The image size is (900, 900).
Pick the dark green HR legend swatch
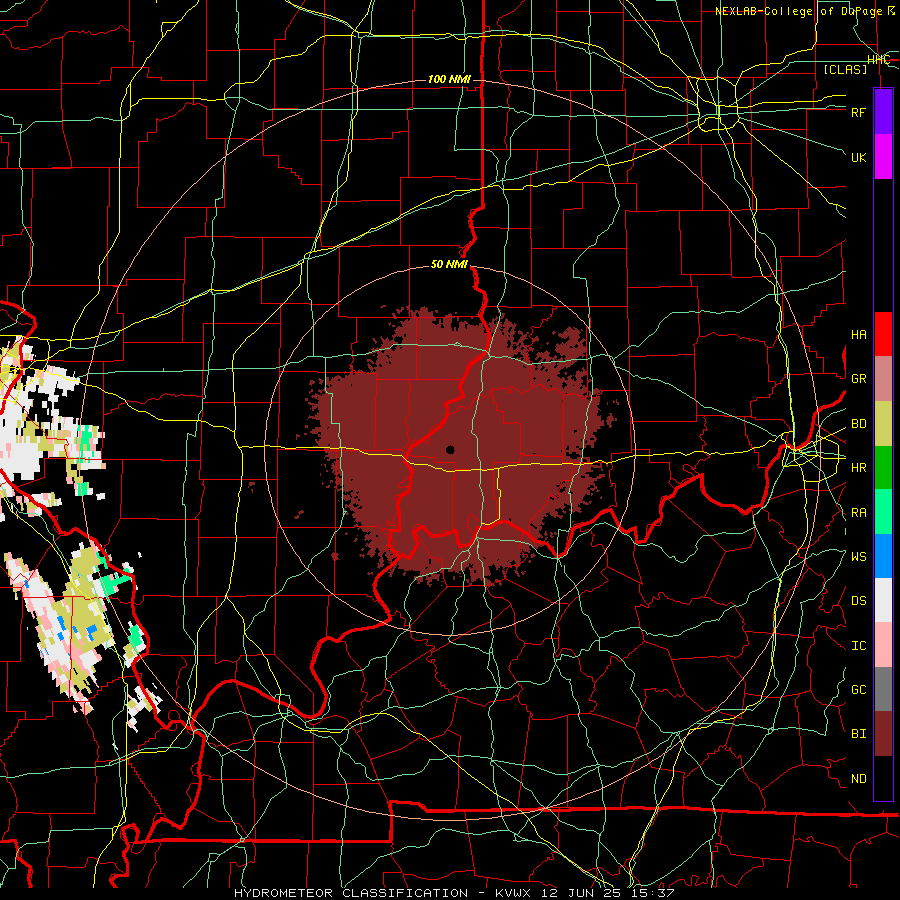click(x=883, y=468)
